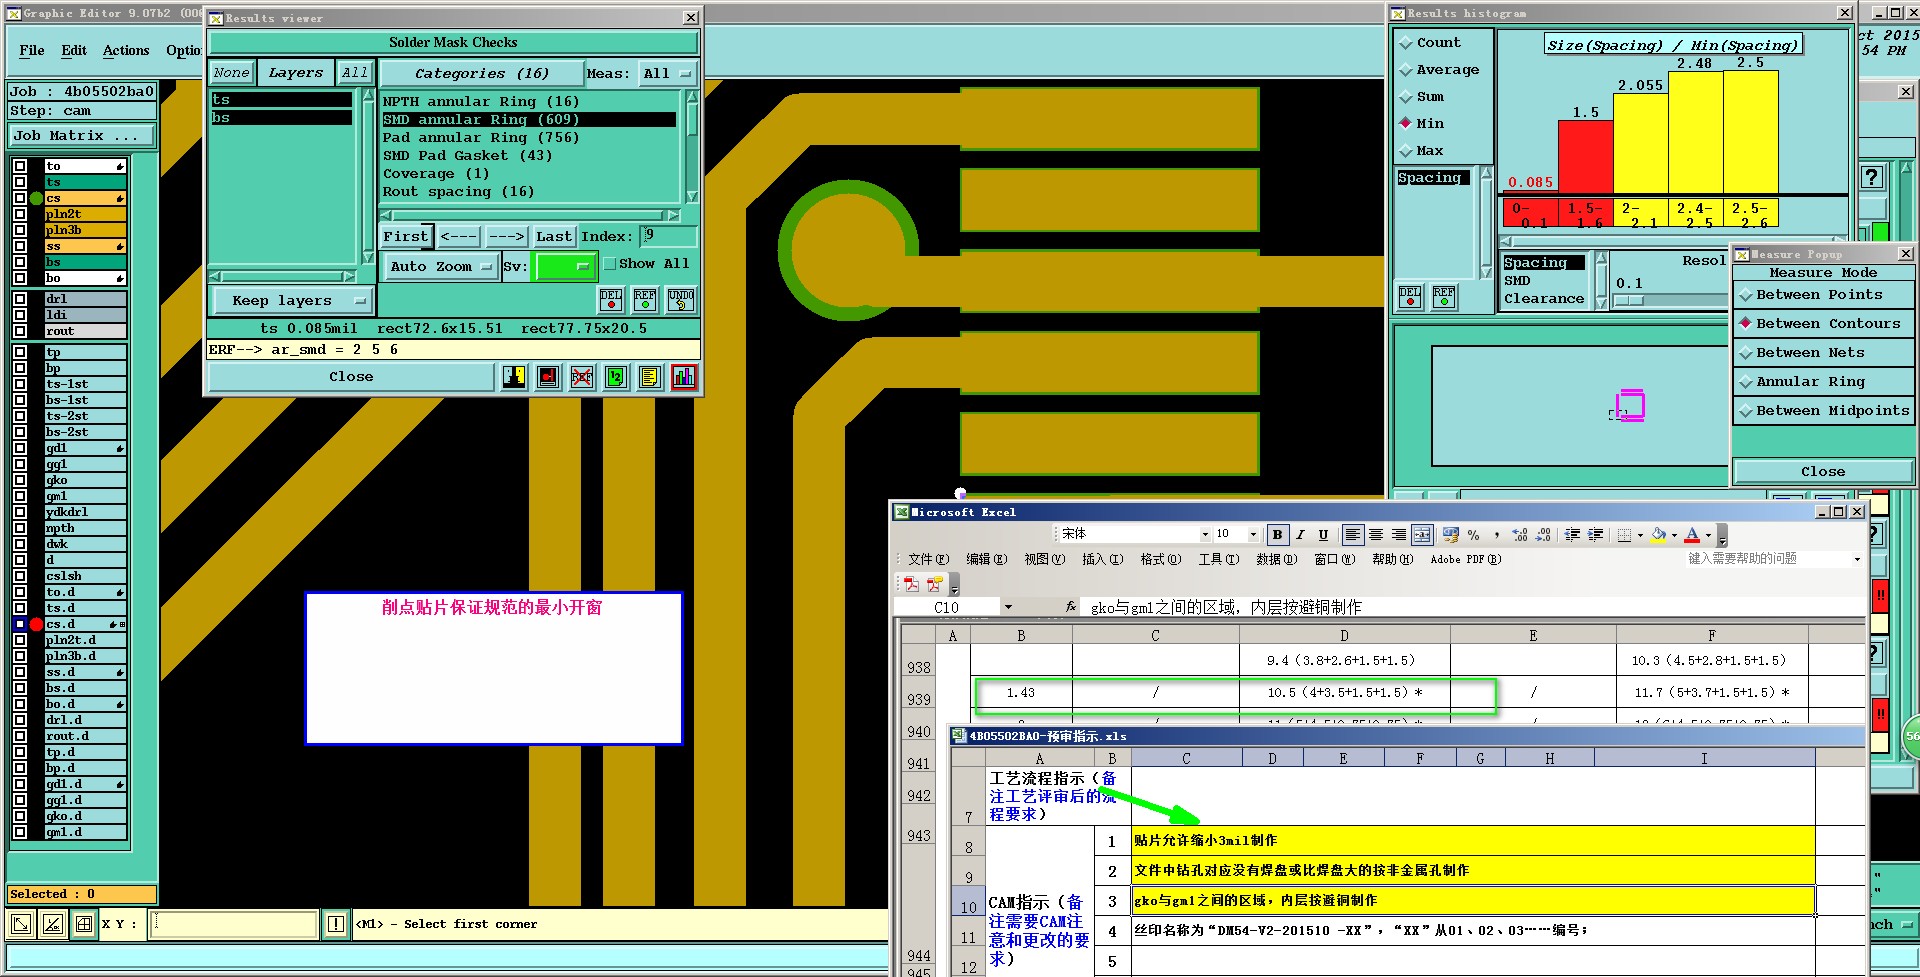The image size is (1920, 977).
Task: Click the first Adobe PDF toolbar icon
Action: 911,584
